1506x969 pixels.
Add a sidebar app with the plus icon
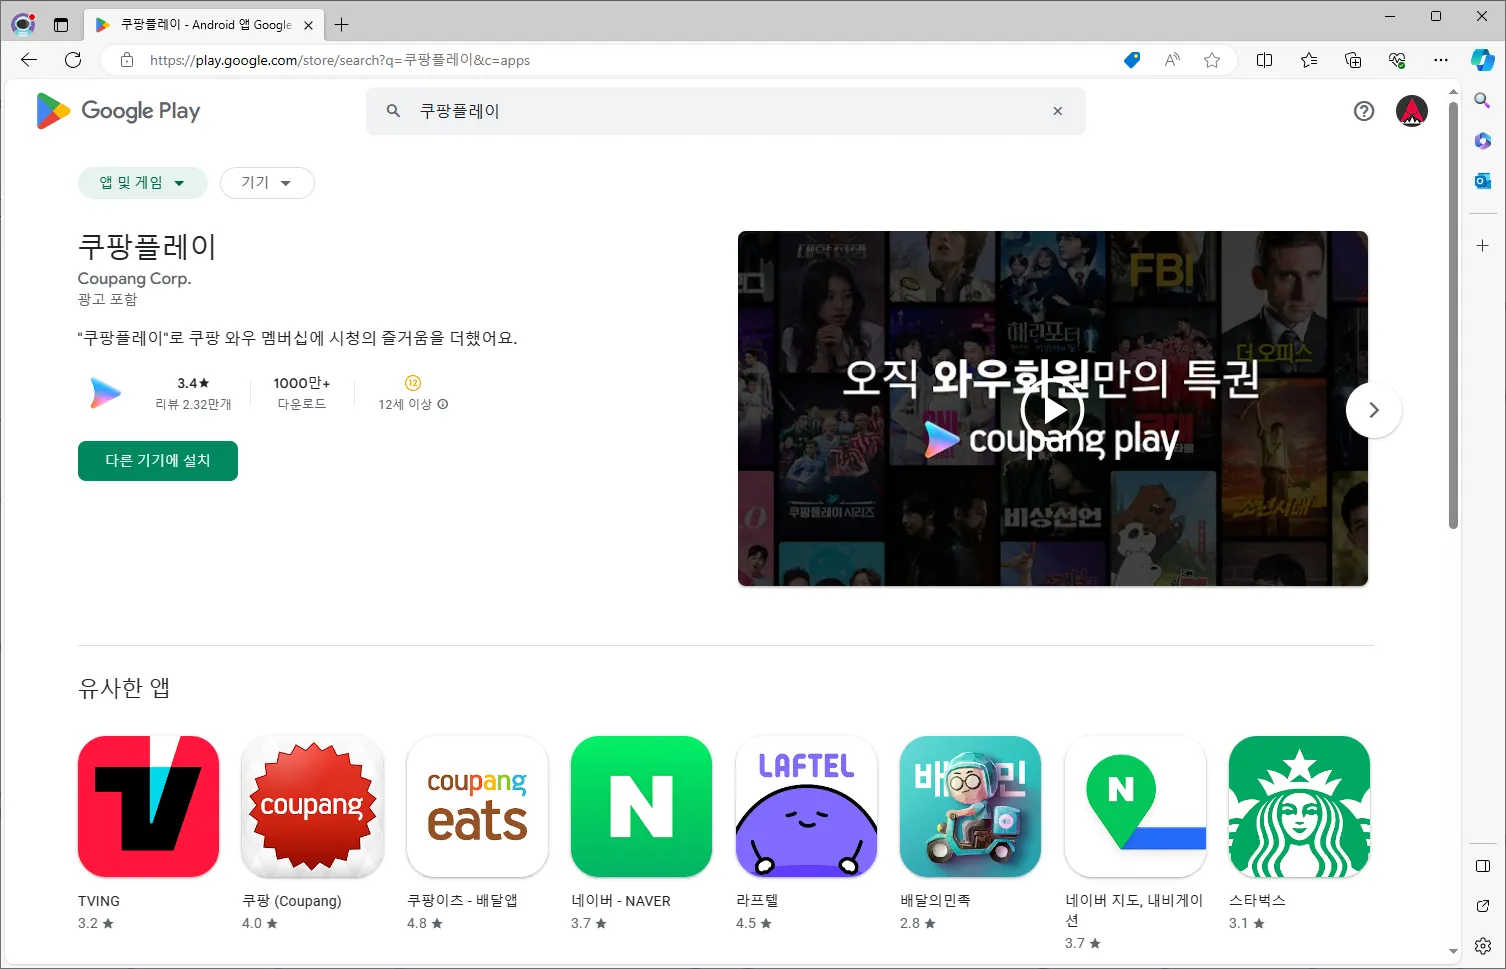(x=1483, y=245)
